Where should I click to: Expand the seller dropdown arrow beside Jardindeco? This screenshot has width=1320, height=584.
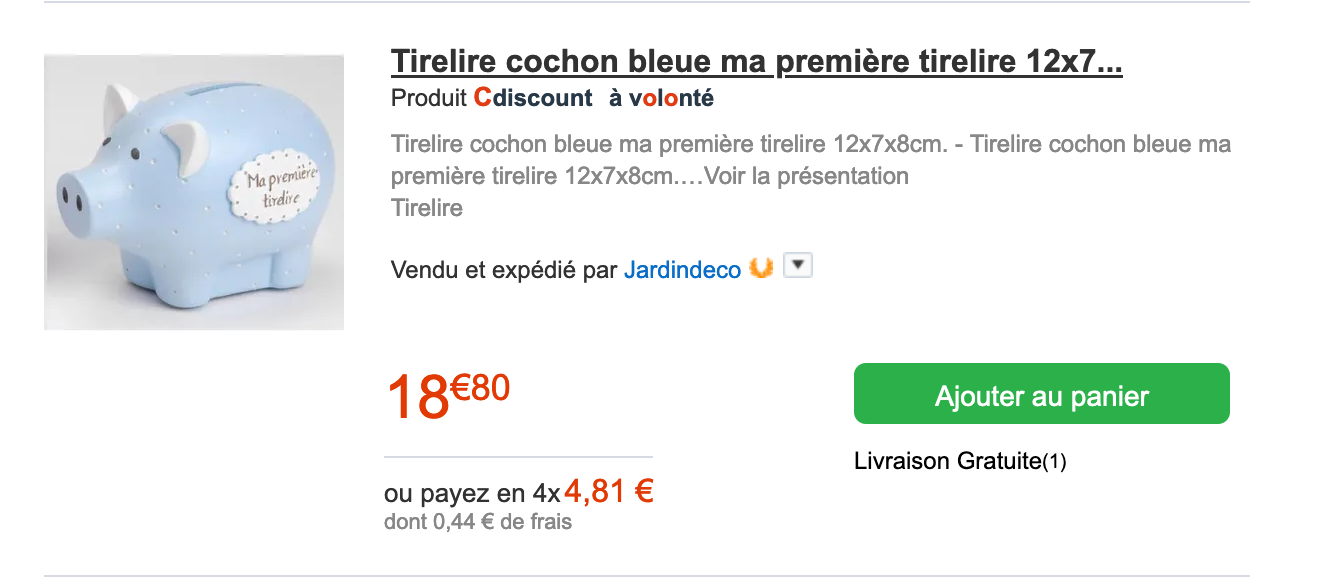click(797, 266)
